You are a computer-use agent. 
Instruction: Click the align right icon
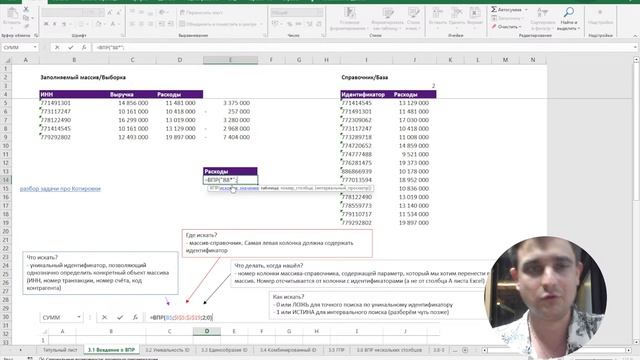tap(151, 24)
